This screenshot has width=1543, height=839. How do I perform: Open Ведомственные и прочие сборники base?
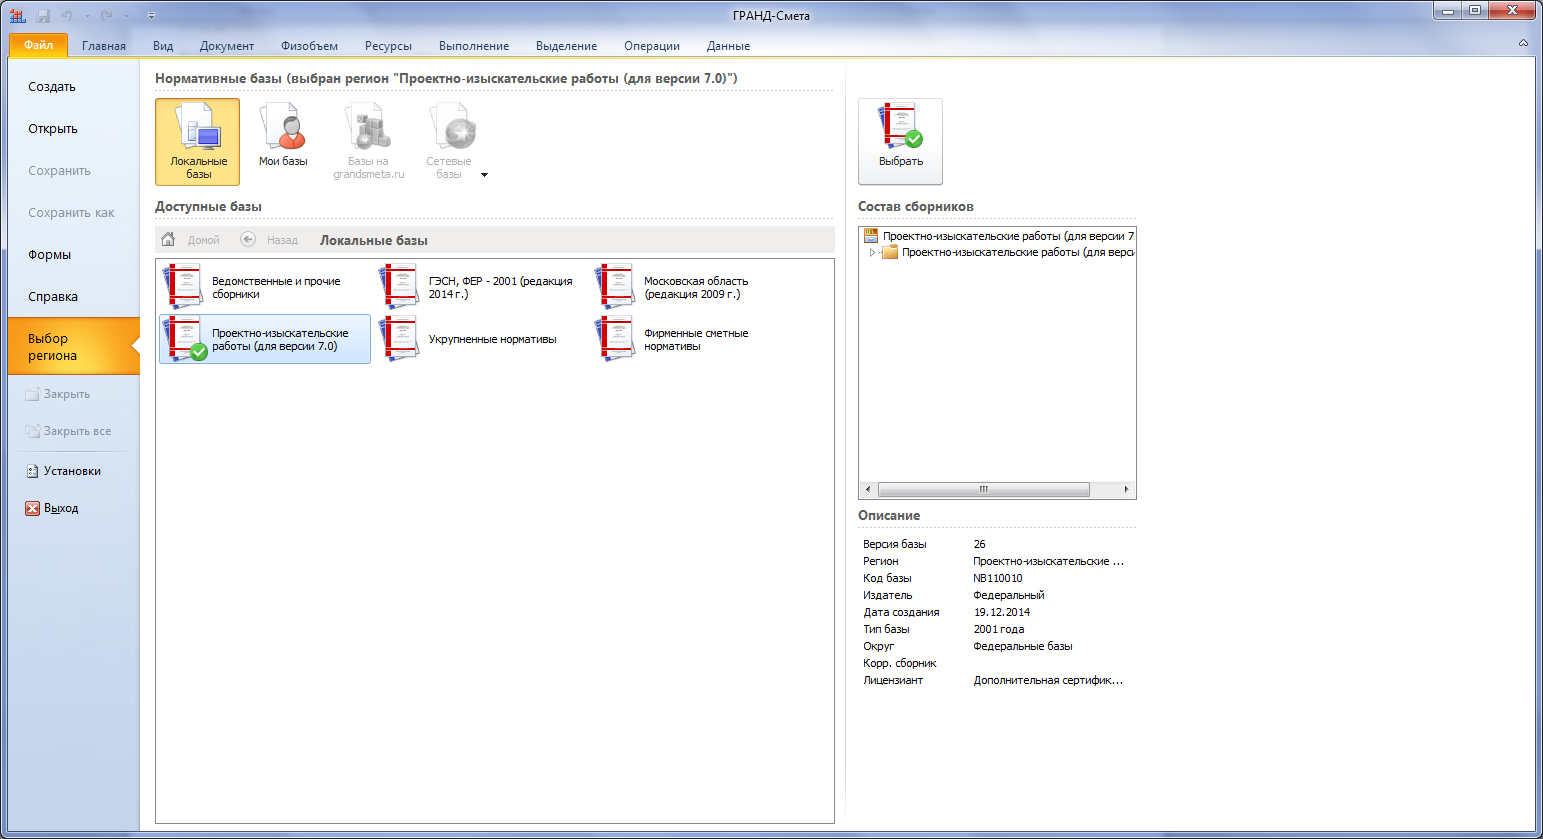point(263,287)
